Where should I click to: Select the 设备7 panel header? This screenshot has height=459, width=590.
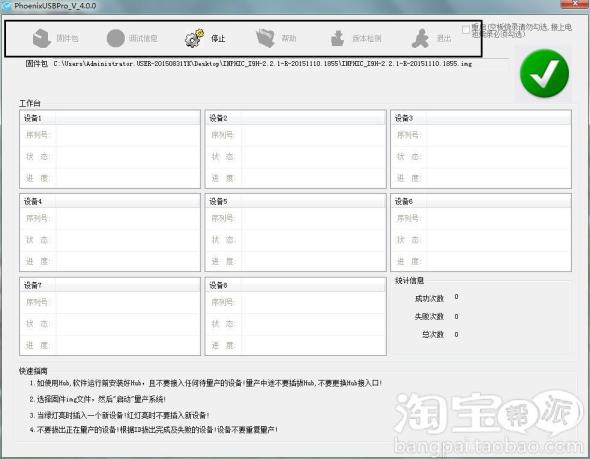[110, 286]
